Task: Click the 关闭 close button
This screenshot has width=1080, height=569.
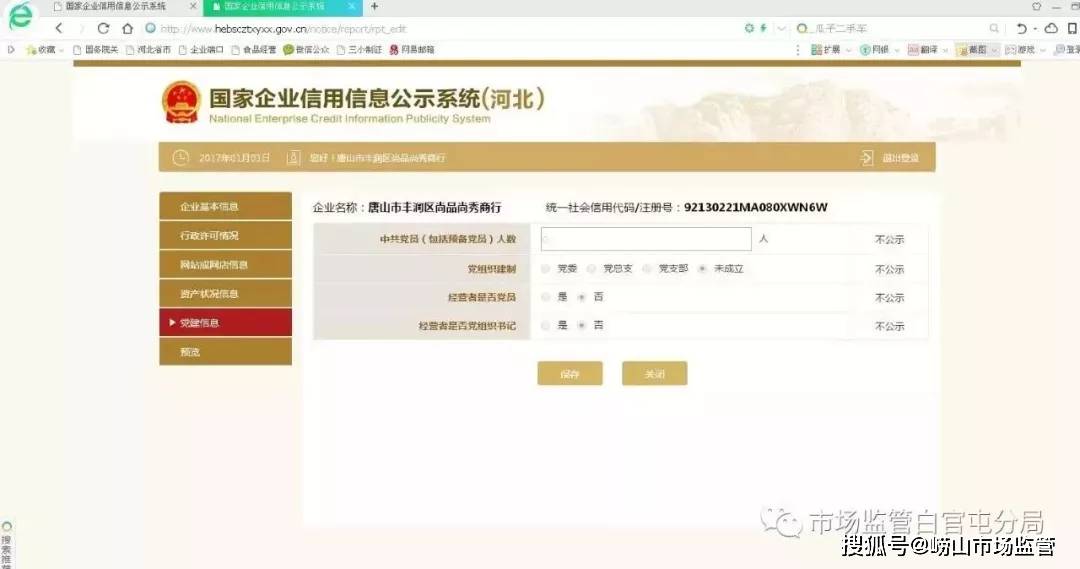Action: 654,374
